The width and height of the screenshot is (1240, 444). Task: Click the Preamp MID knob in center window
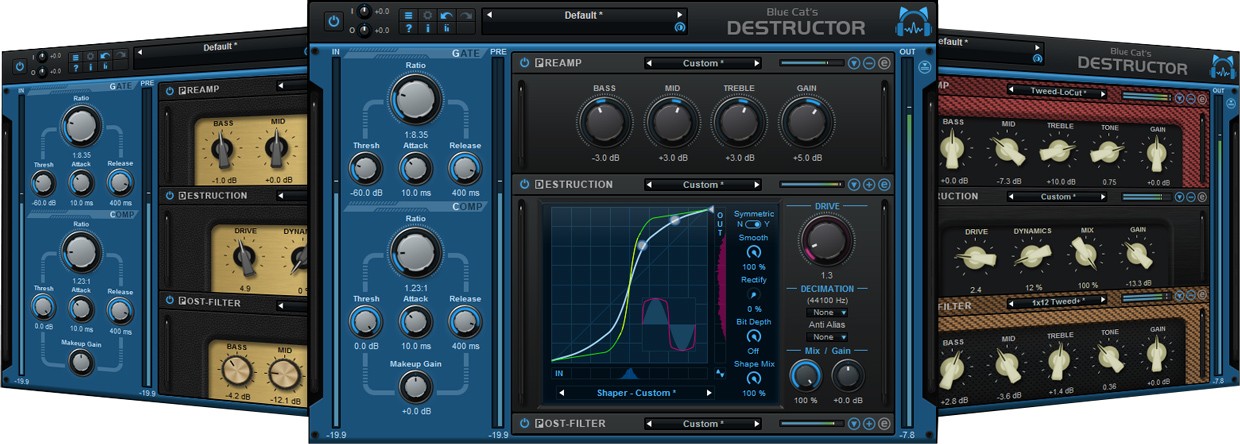[672, 122]
